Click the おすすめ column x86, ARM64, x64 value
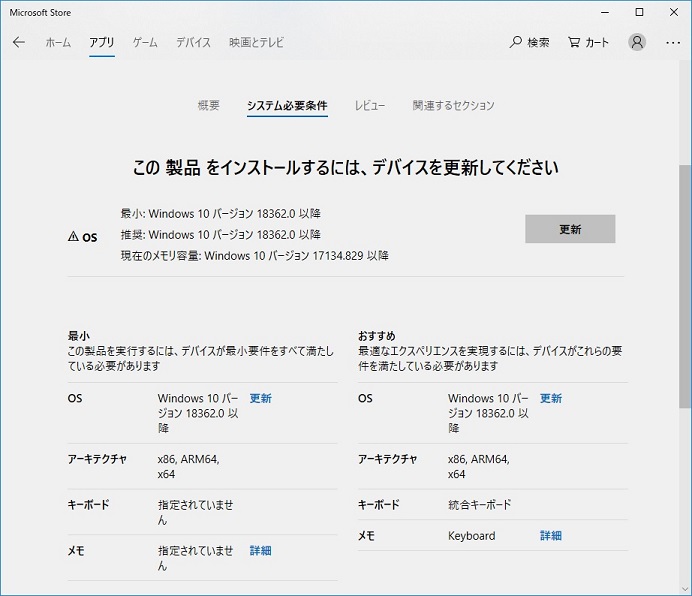This screenshot has width=692, height=596. point(479,467)
